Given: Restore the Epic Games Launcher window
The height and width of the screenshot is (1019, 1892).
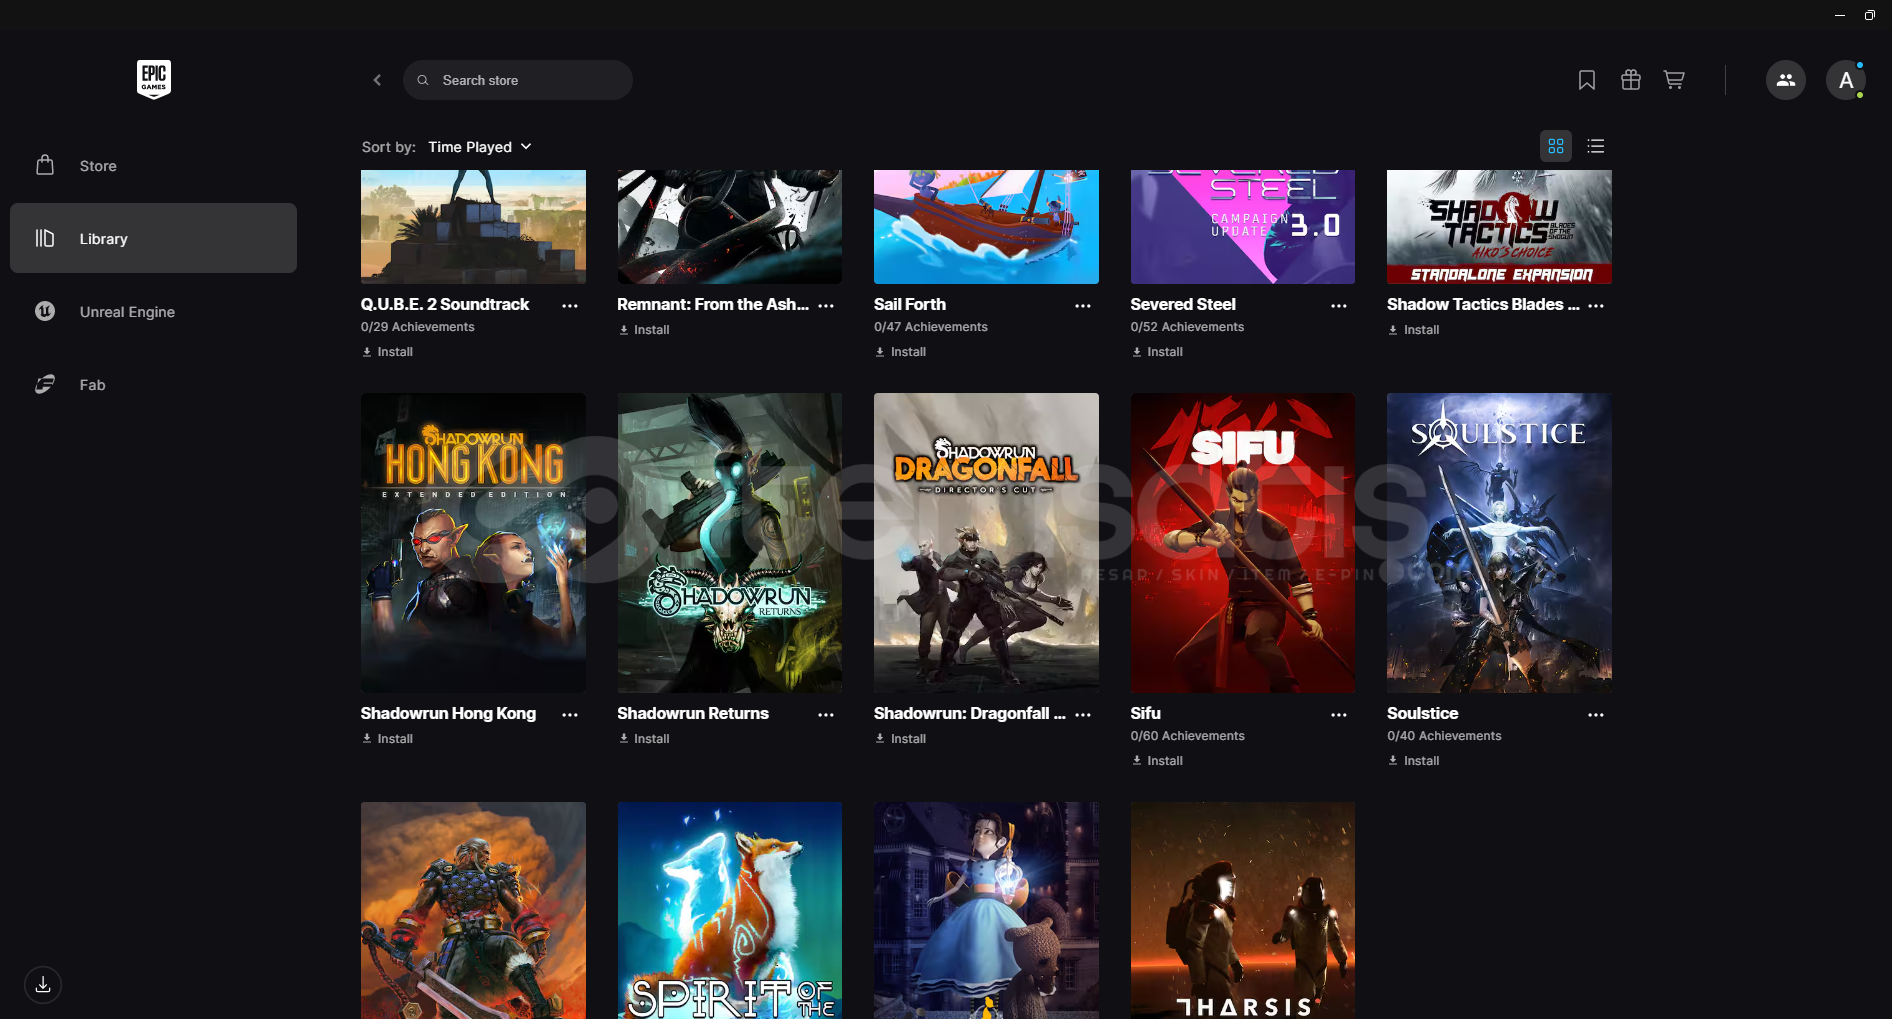Looking at the screenshot, I should 1870,15.
